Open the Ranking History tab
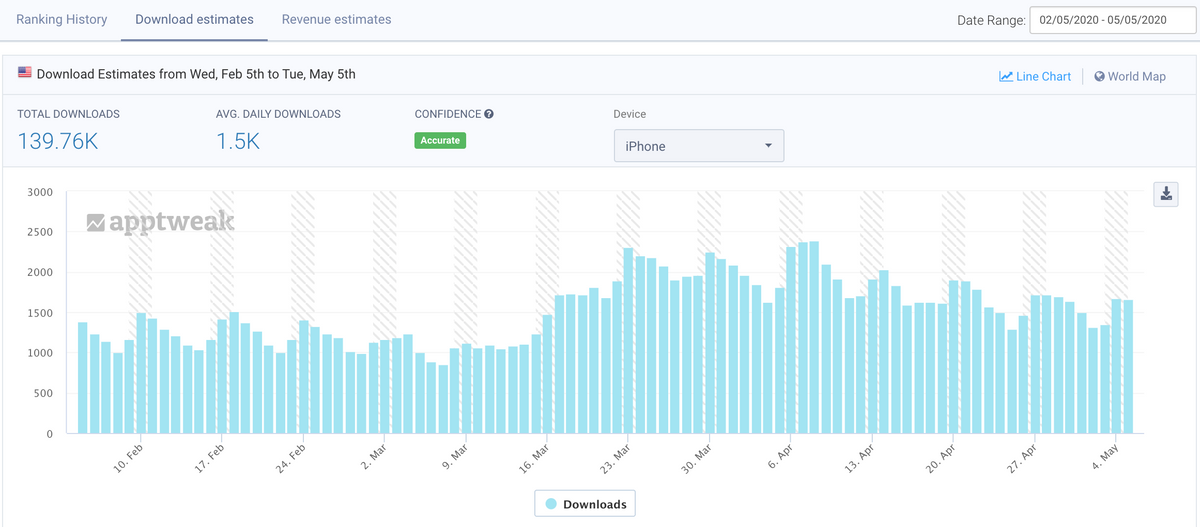 [x=62, y=19]
